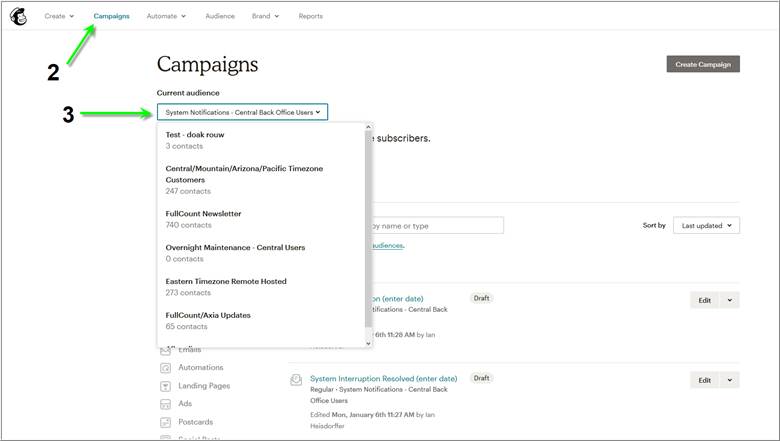Select Eastern Timezone Remote Hosted audience
The image size is (780, 441).
261,287
